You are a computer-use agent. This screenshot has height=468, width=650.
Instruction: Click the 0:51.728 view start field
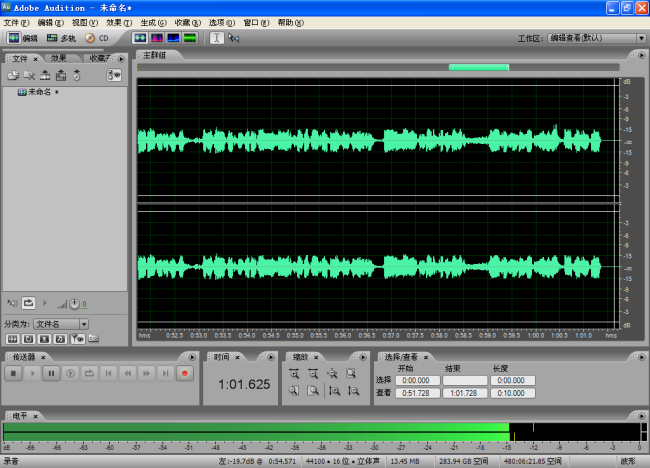click(x=417, y=393)
